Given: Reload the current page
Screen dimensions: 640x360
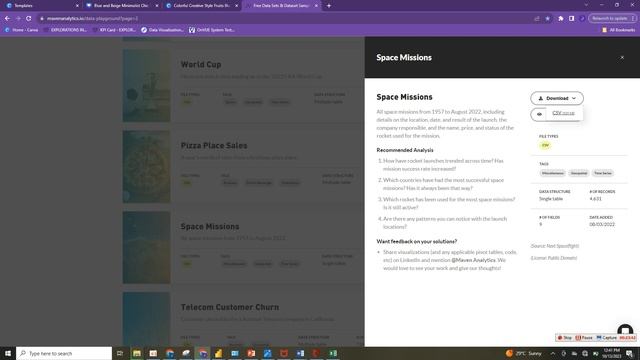Looking at the screenshot, I should pos(29,18).
